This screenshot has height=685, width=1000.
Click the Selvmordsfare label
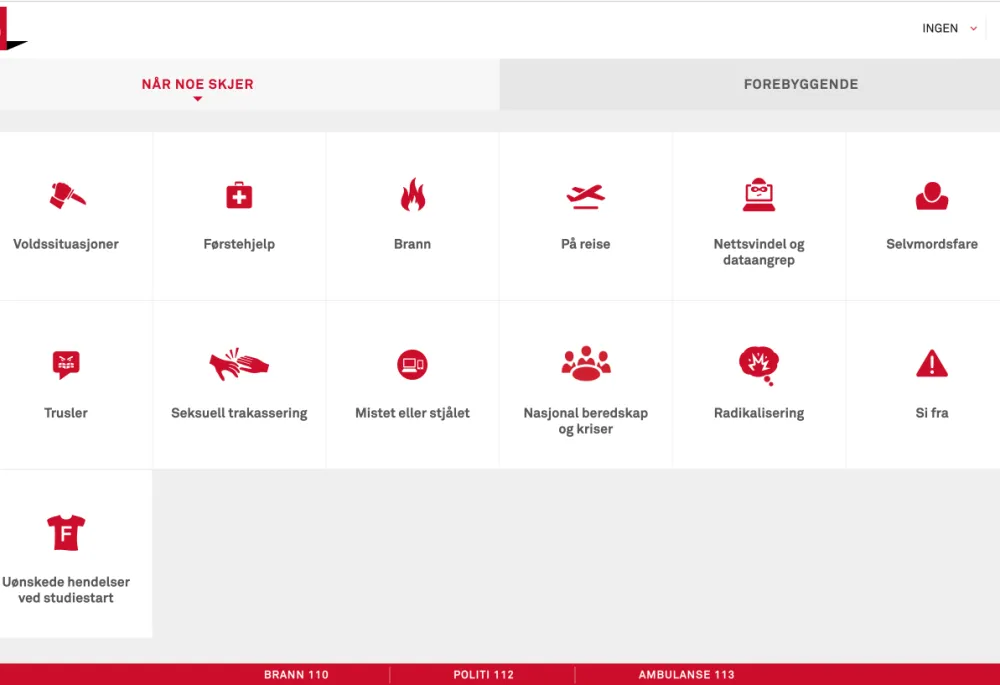tap(932, 244)
